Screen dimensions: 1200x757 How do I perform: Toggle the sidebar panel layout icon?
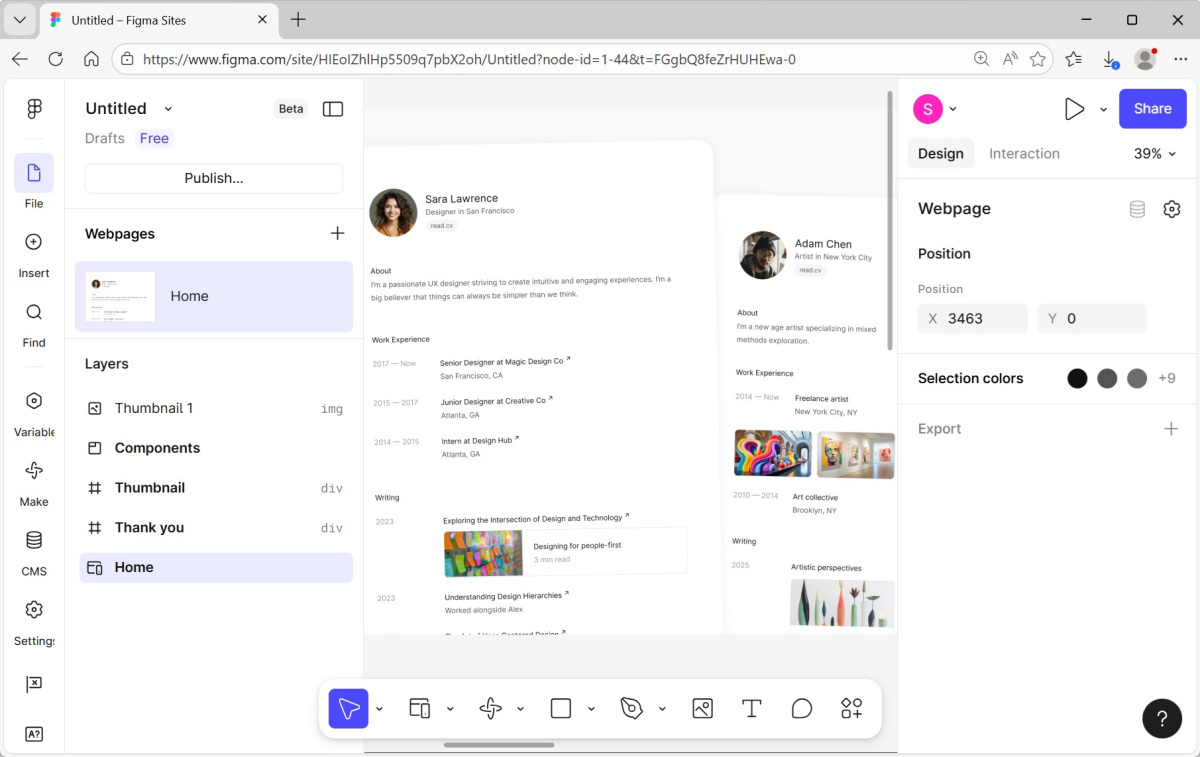point(333,109)
